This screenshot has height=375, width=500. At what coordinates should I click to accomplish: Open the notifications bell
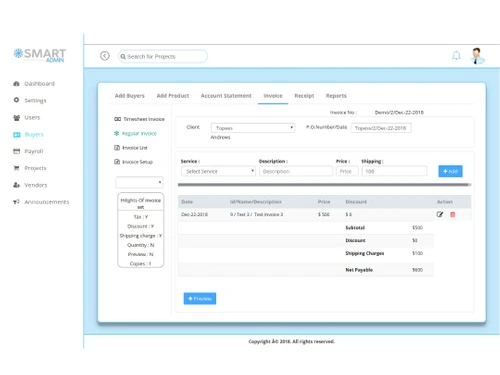[456, 56]
